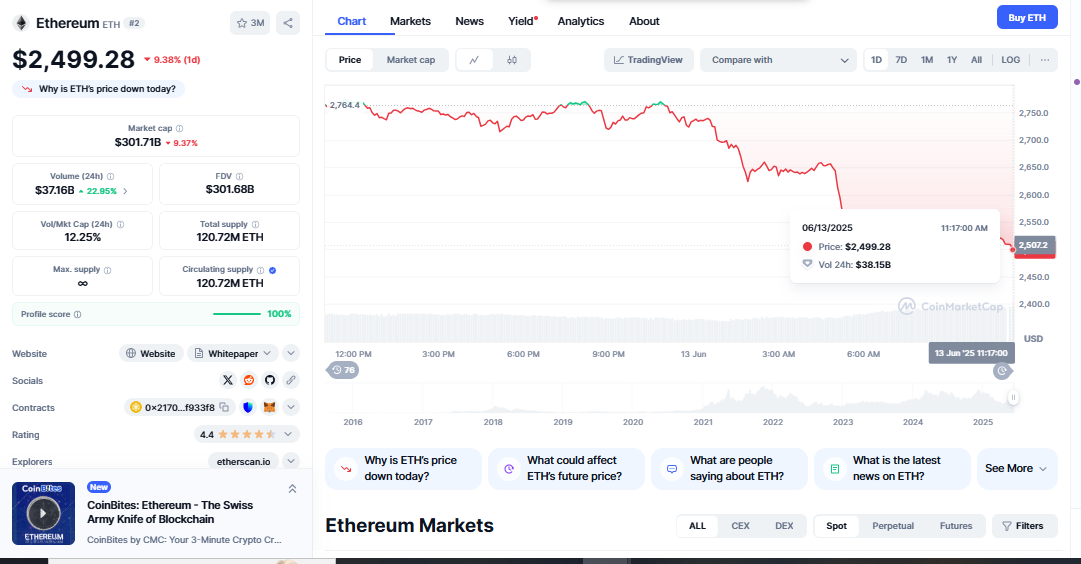
Task: Collapse the CoinBites banner chevron
Action: pos(292,489)
